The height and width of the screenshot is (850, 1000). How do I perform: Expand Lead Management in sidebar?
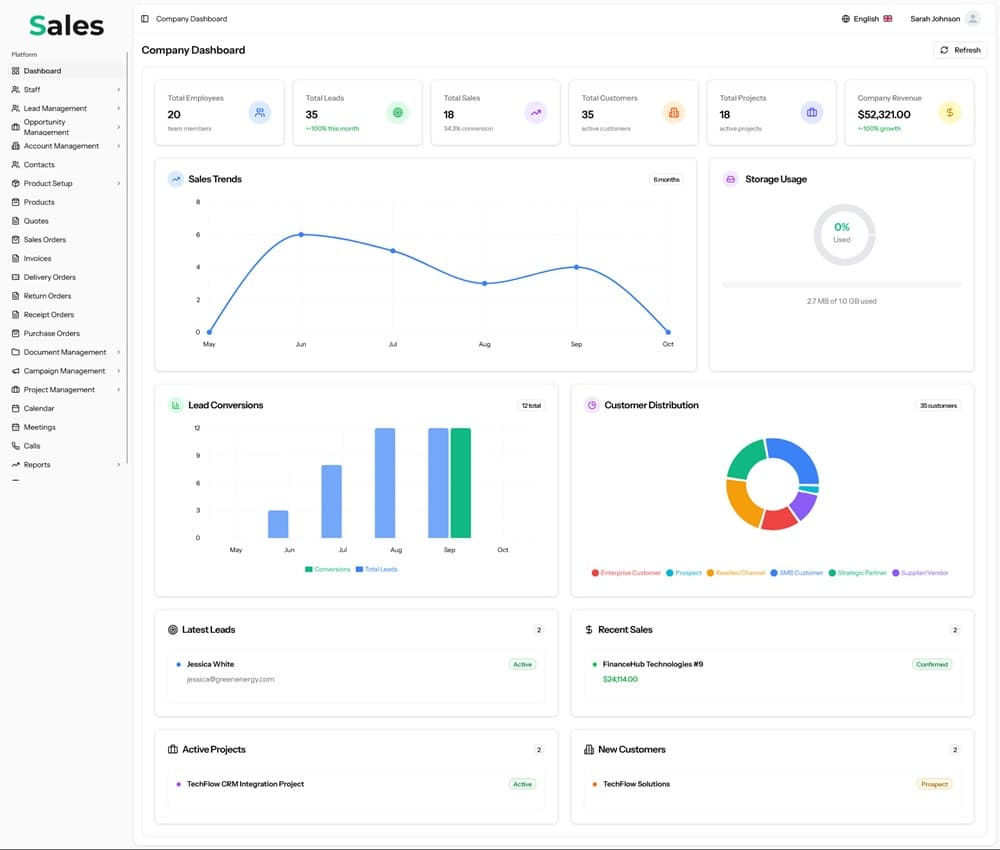(118, 108)
